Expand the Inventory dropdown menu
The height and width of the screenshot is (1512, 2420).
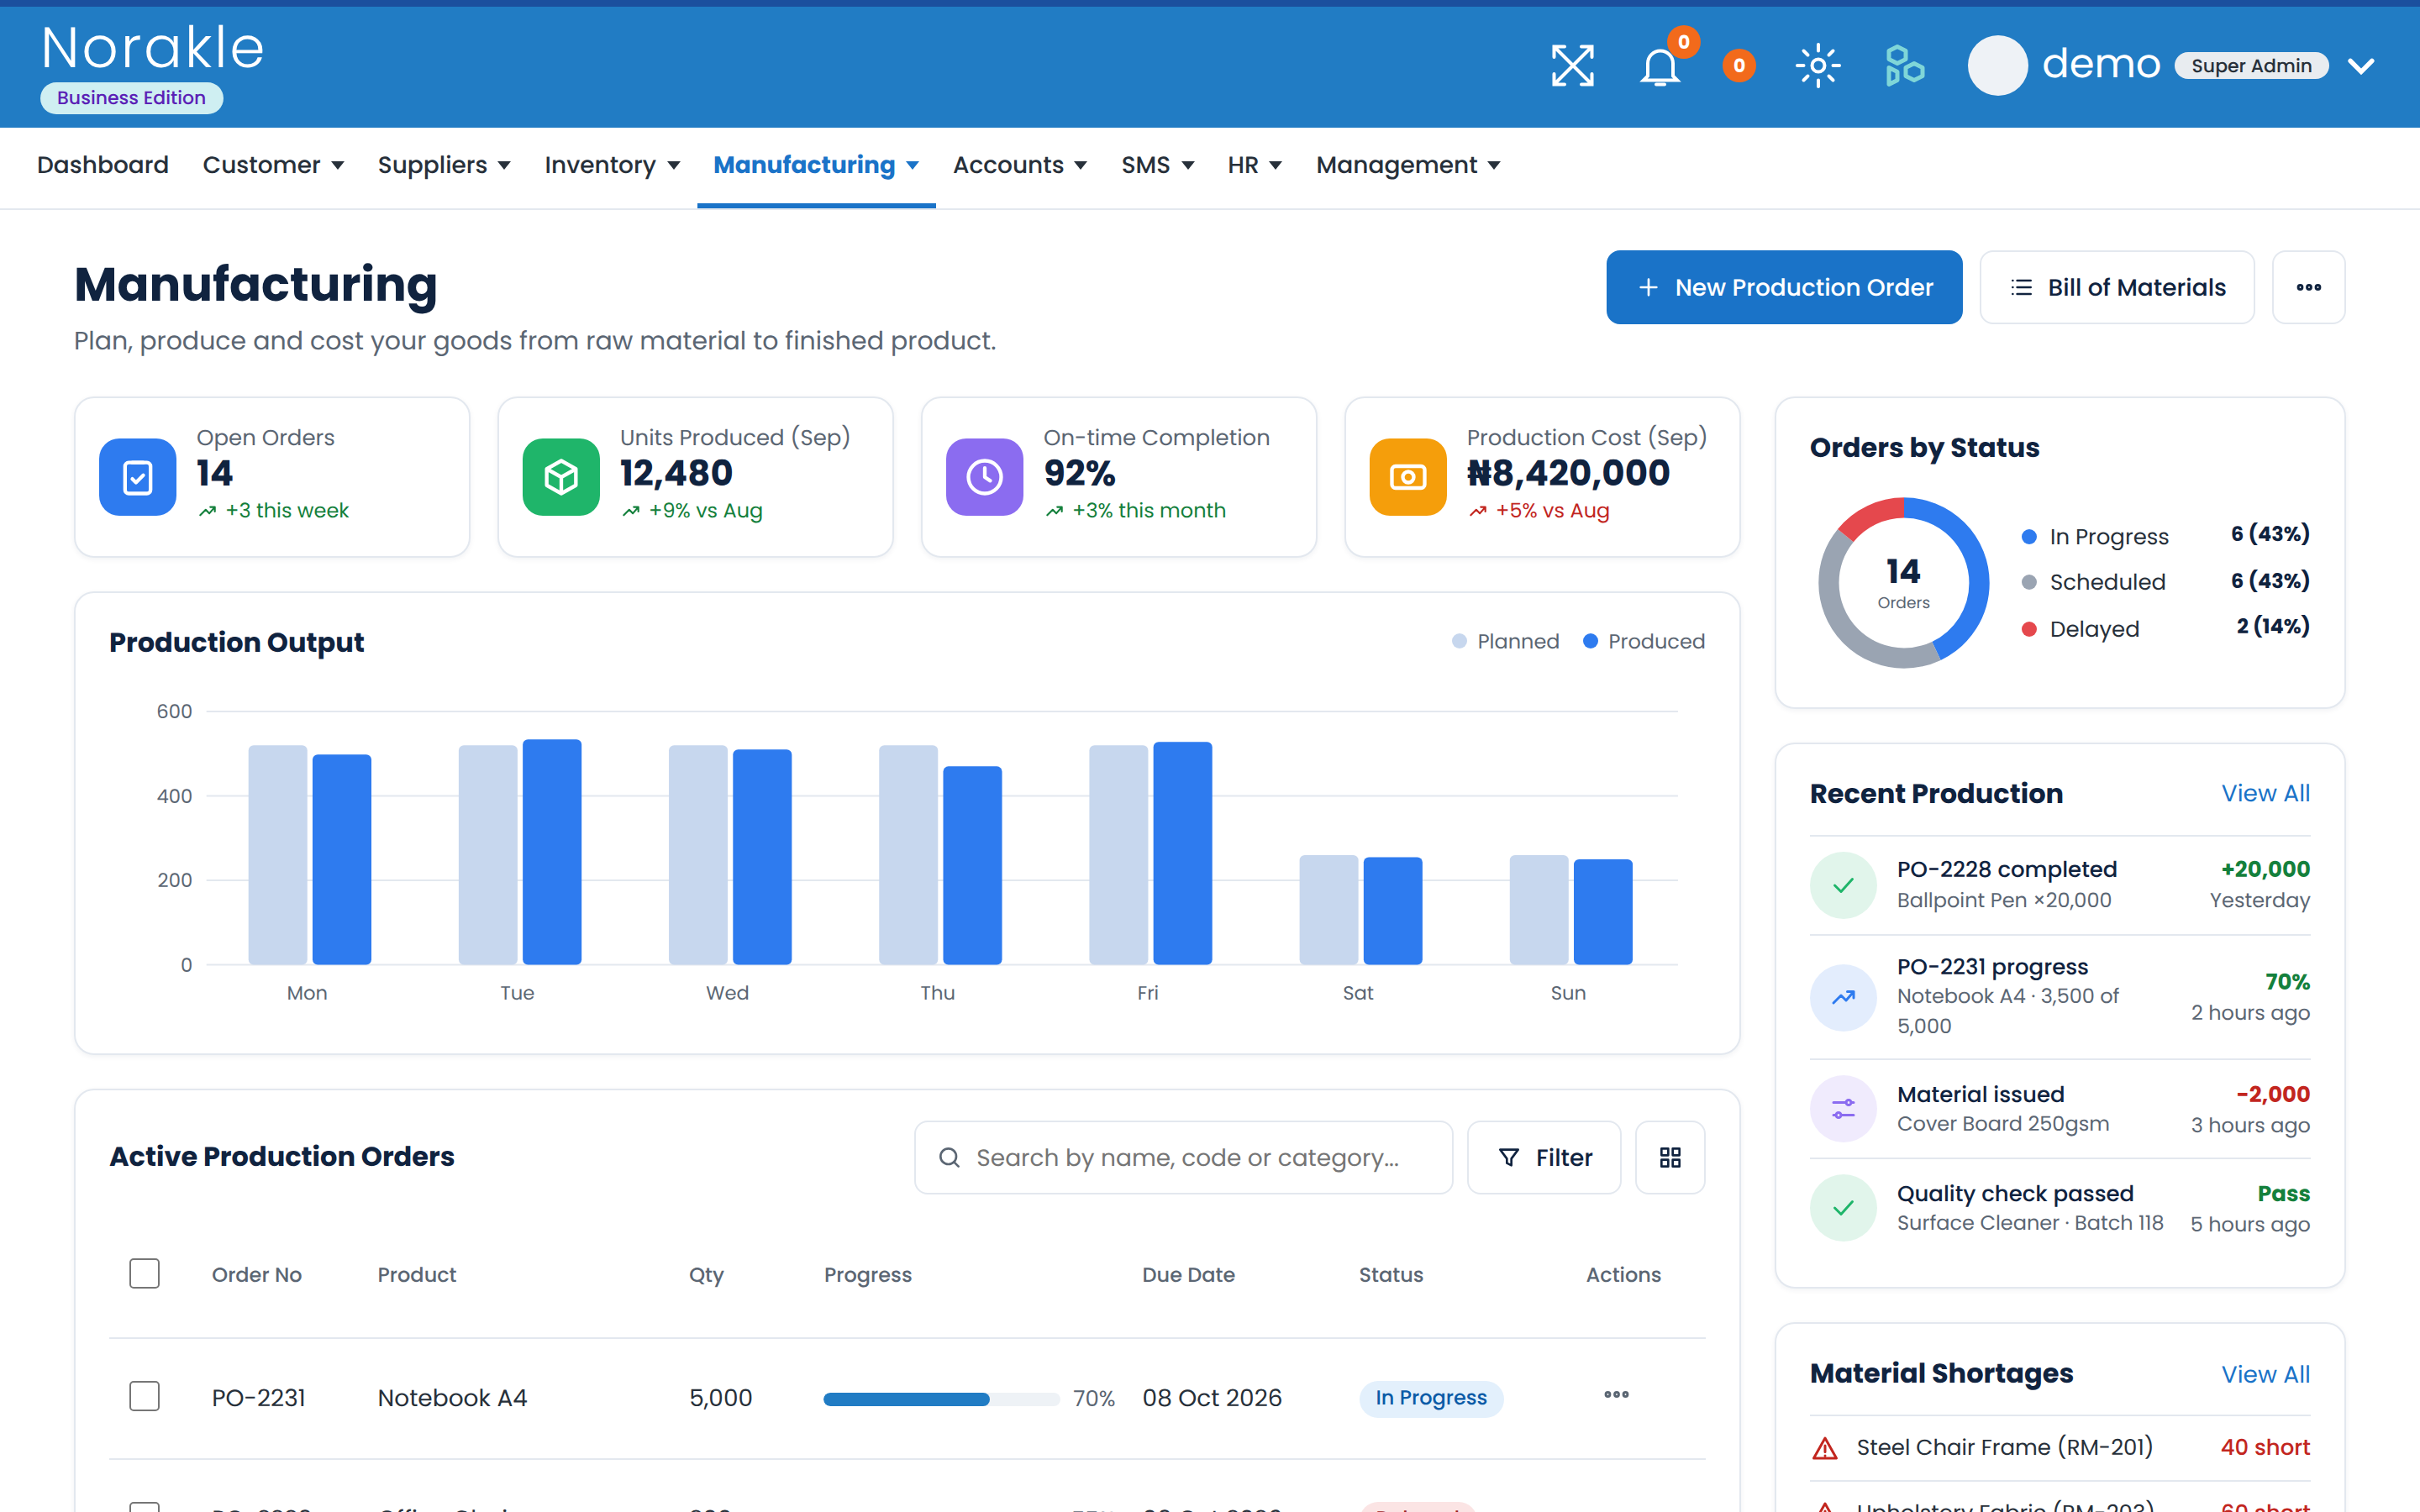(x=612, y=165)
